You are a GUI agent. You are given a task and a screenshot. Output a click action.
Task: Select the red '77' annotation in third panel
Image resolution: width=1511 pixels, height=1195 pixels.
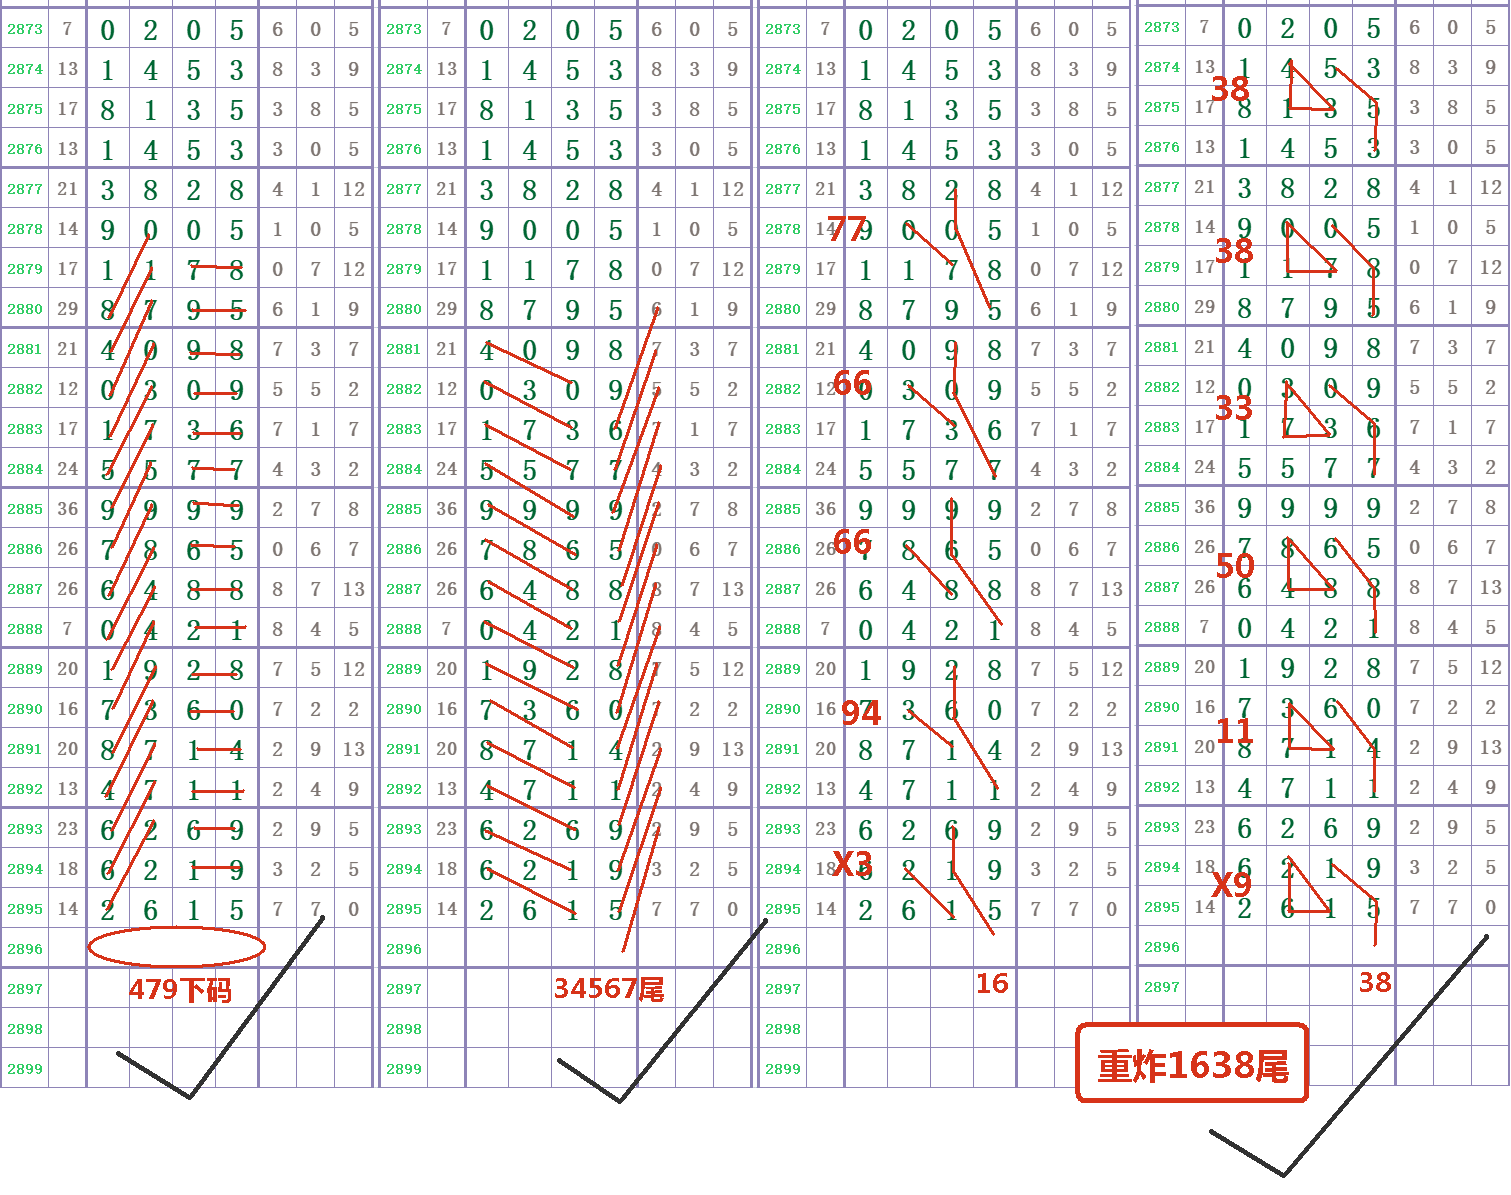(x=846, y=229)
